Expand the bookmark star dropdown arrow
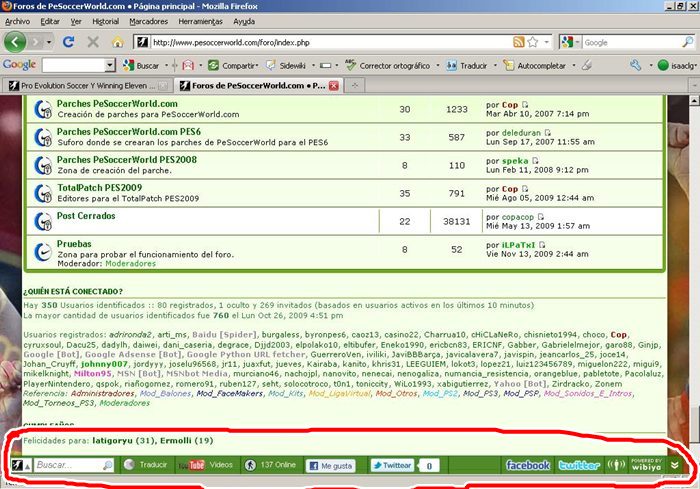The height and width of the screenshot is (489, 700). pos(546,42)
